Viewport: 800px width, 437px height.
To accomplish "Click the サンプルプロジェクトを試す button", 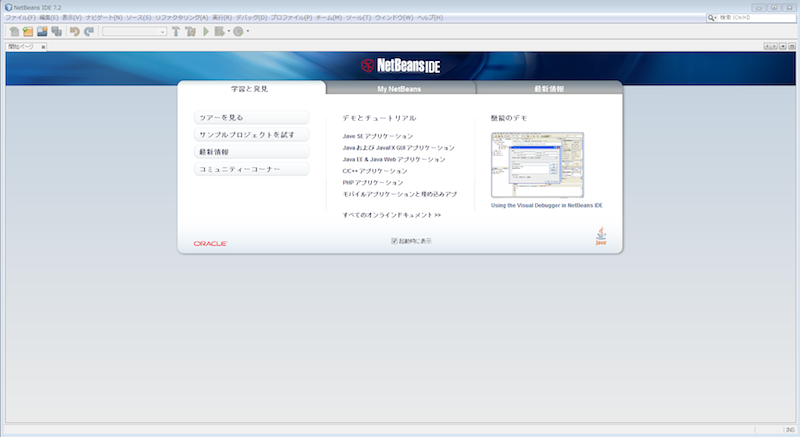I will click(x=252, y=135).
